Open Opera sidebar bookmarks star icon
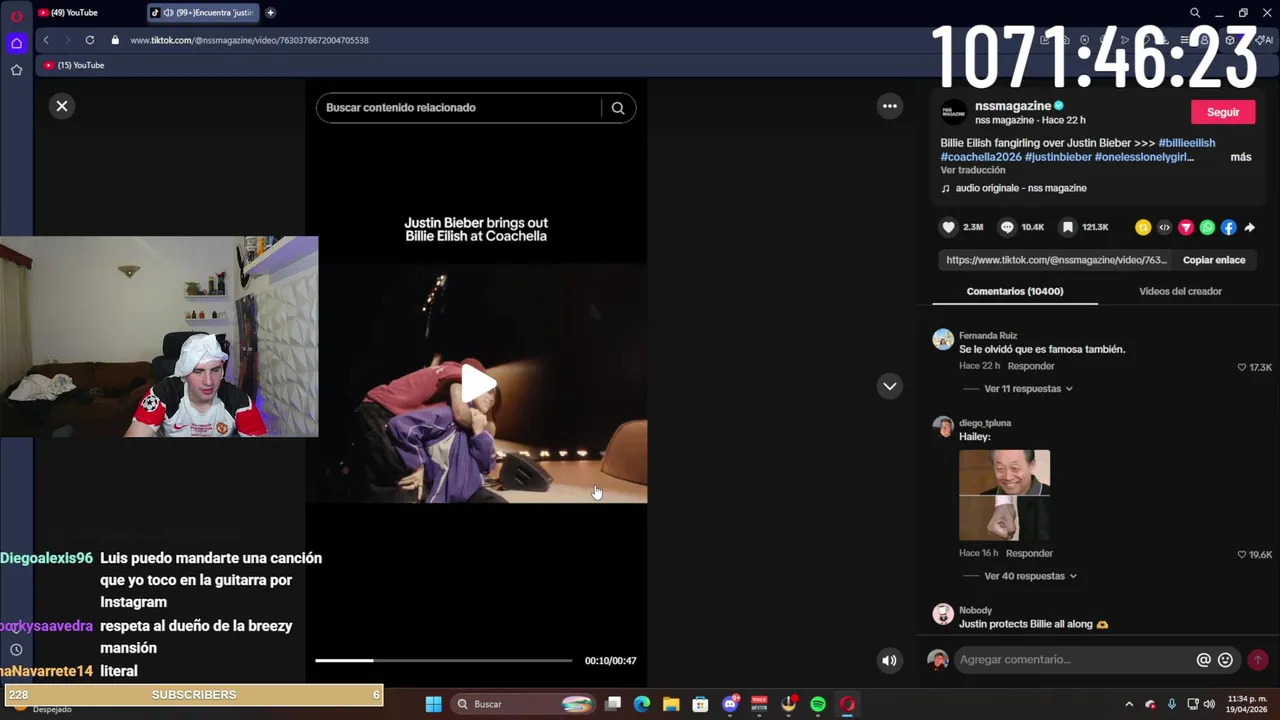 (x=16, y=70)
